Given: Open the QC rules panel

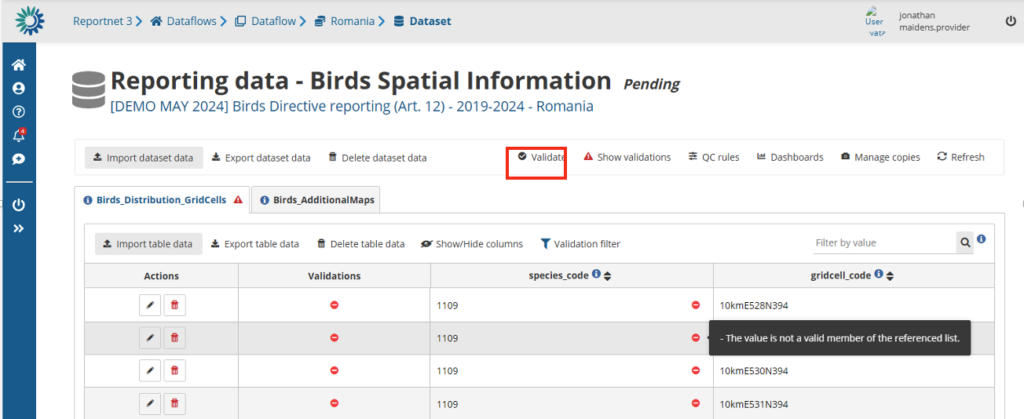Looking at the screenshot, I should (714, 157).
